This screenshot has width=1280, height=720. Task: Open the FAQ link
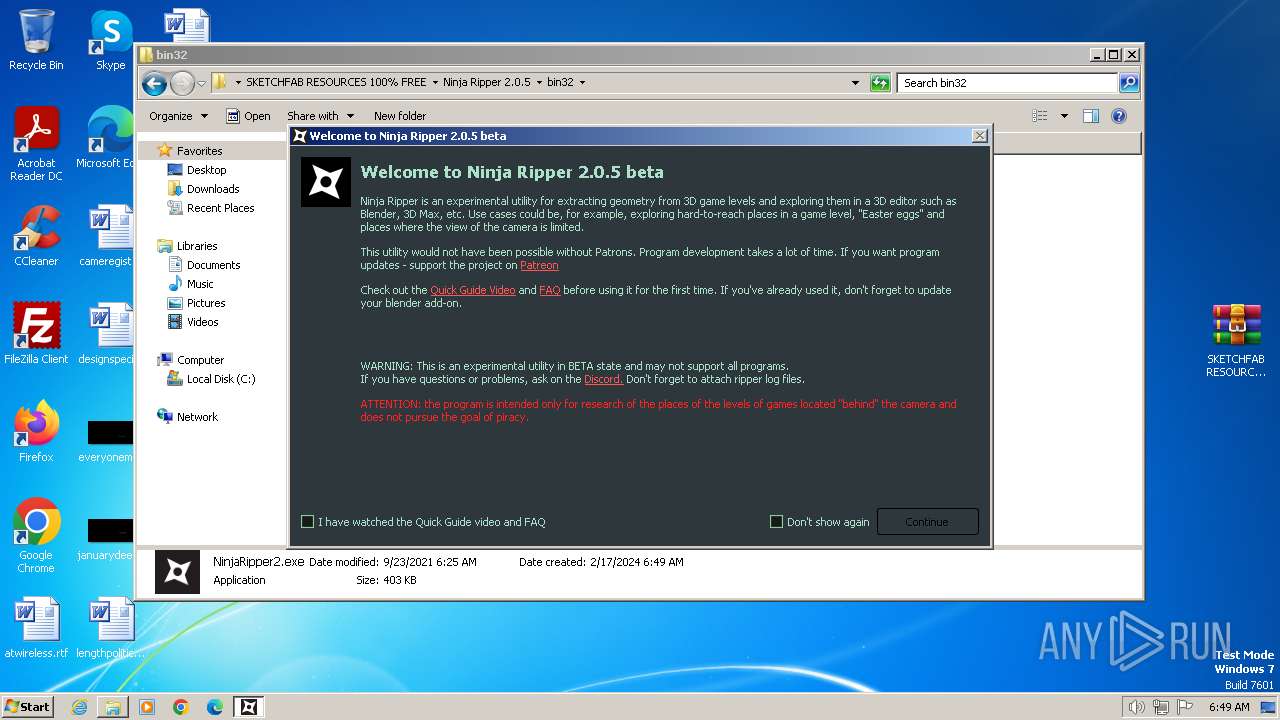pos(550,290)
